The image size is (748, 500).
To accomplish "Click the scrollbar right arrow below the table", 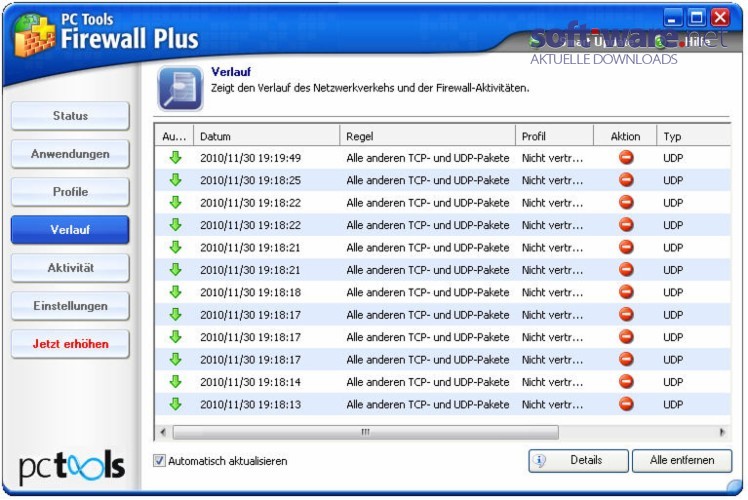I will [x=722, y=432].
